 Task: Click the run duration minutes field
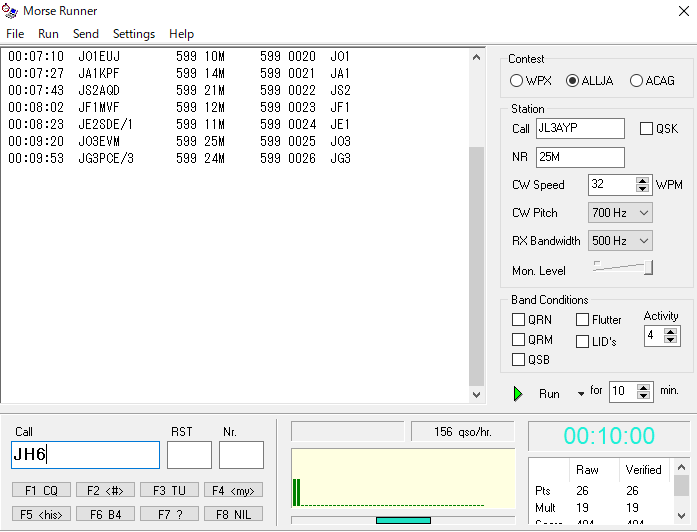[x=623, y=392]
